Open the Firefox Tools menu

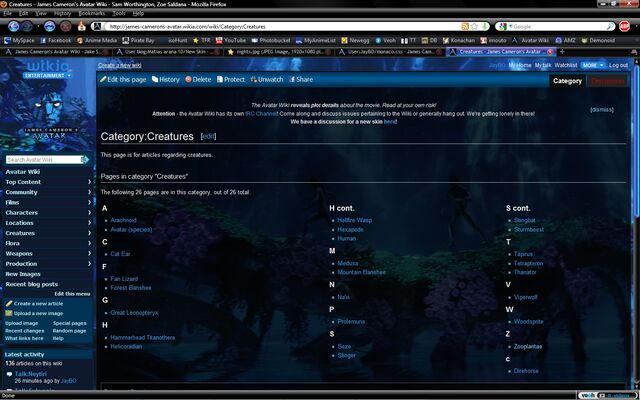pos(119,13)
